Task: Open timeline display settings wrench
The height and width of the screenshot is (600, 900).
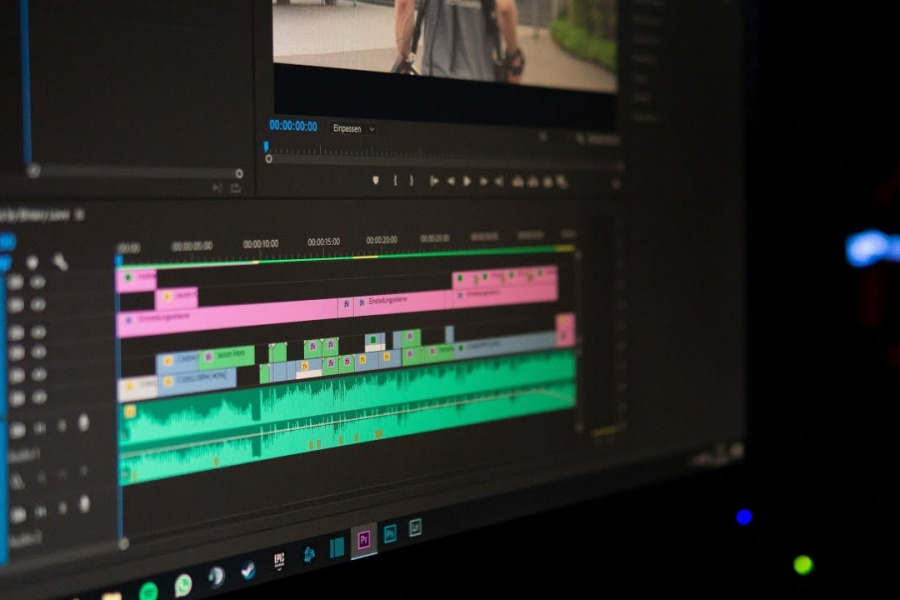Action: [x=60, y=262]
